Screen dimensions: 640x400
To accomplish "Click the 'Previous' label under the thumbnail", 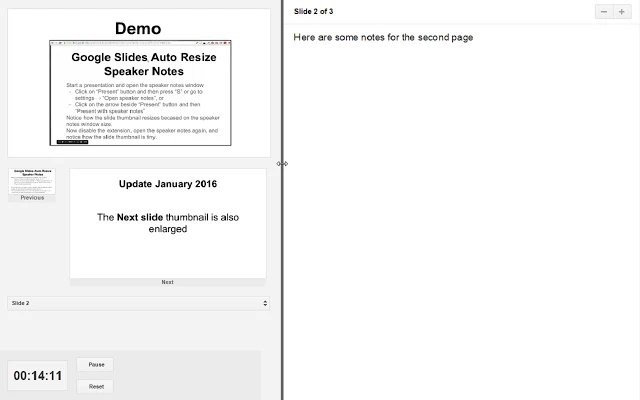I will click(32, 198).
